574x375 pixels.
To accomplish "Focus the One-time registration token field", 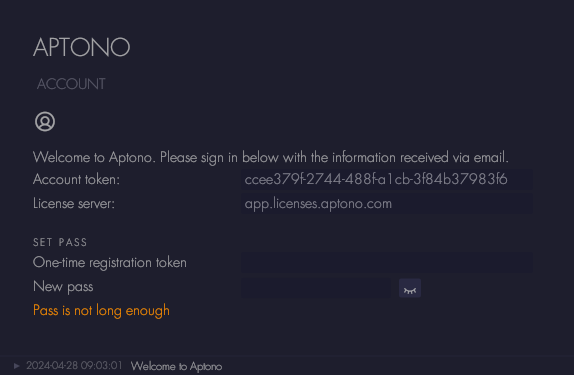I will pos(387,263).
